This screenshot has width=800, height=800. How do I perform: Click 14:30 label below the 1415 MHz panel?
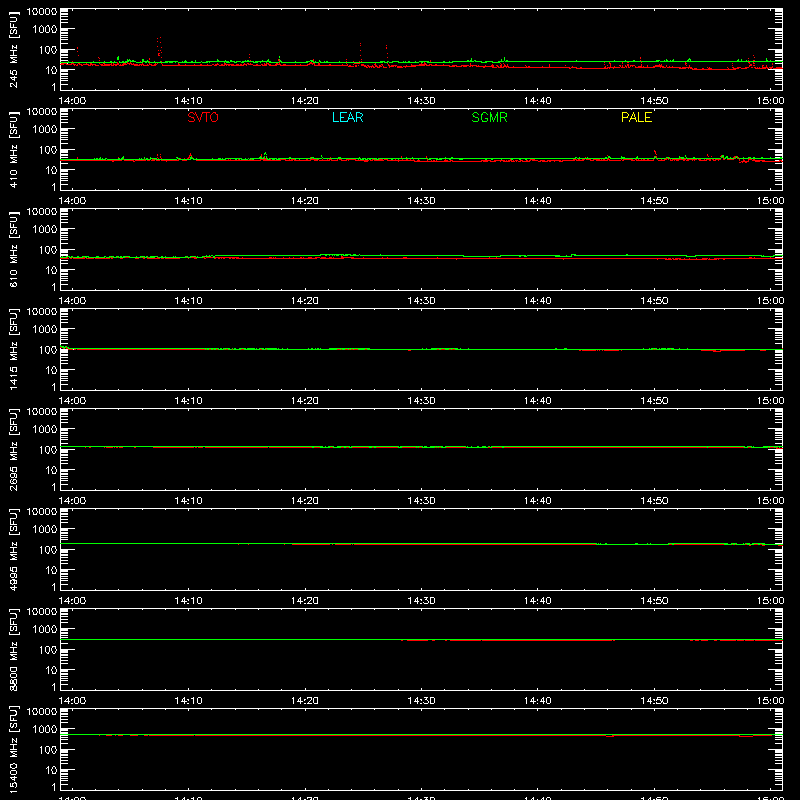pos(421,401)
